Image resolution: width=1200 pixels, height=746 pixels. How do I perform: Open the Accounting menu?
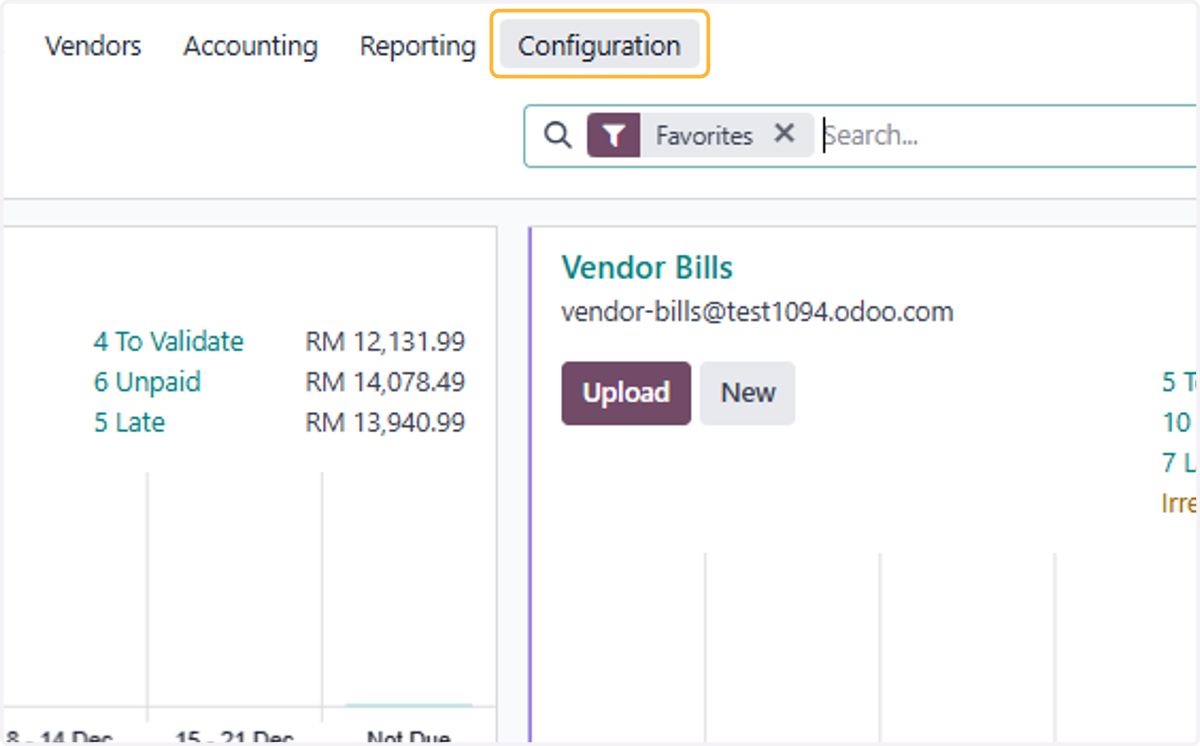(250, 46)
